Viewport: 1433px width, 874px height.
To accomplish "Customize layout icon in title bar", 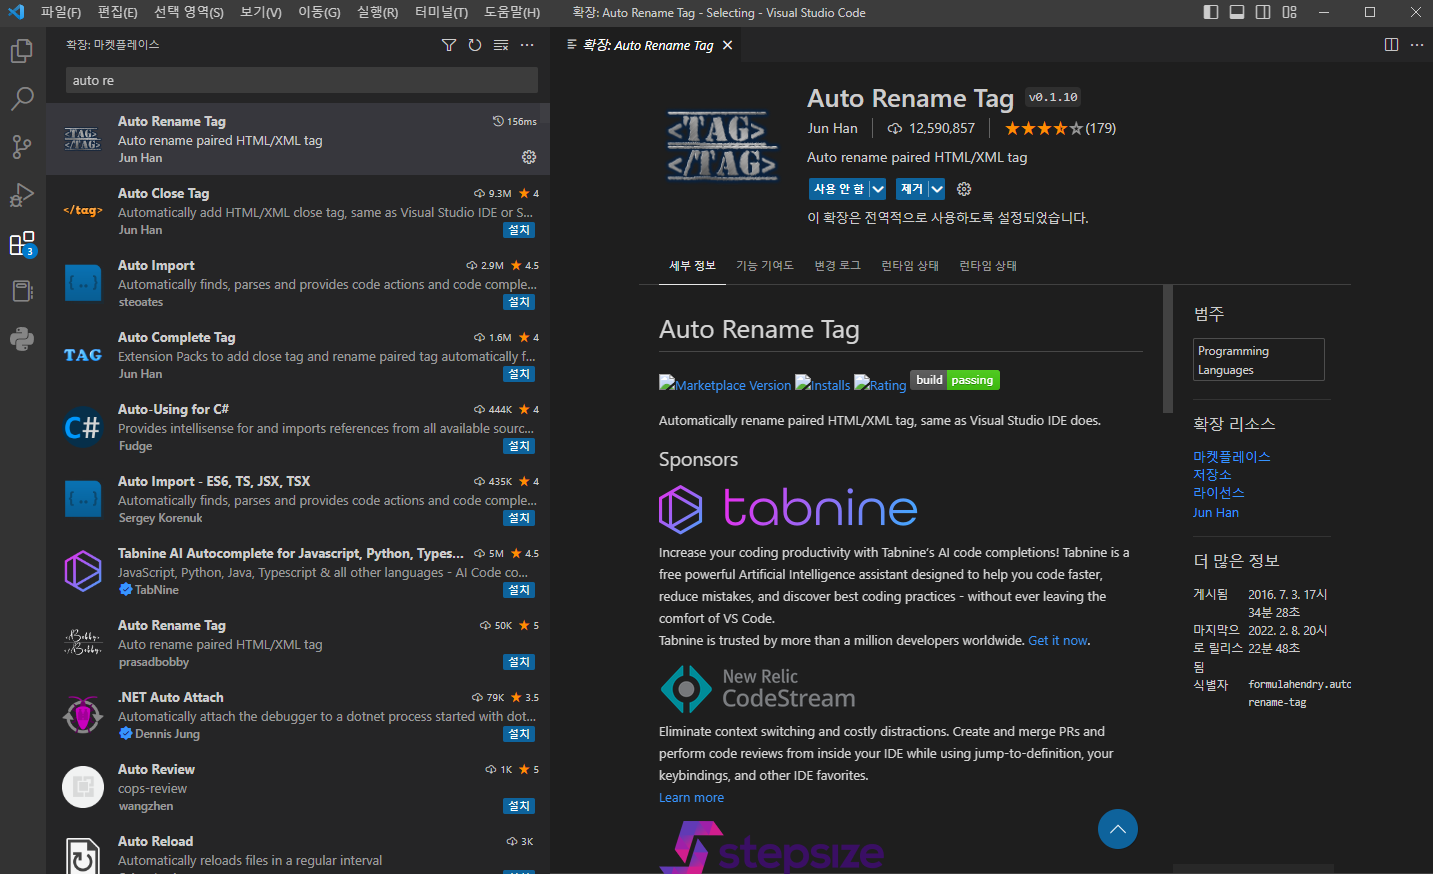I will coord(1289,12).
